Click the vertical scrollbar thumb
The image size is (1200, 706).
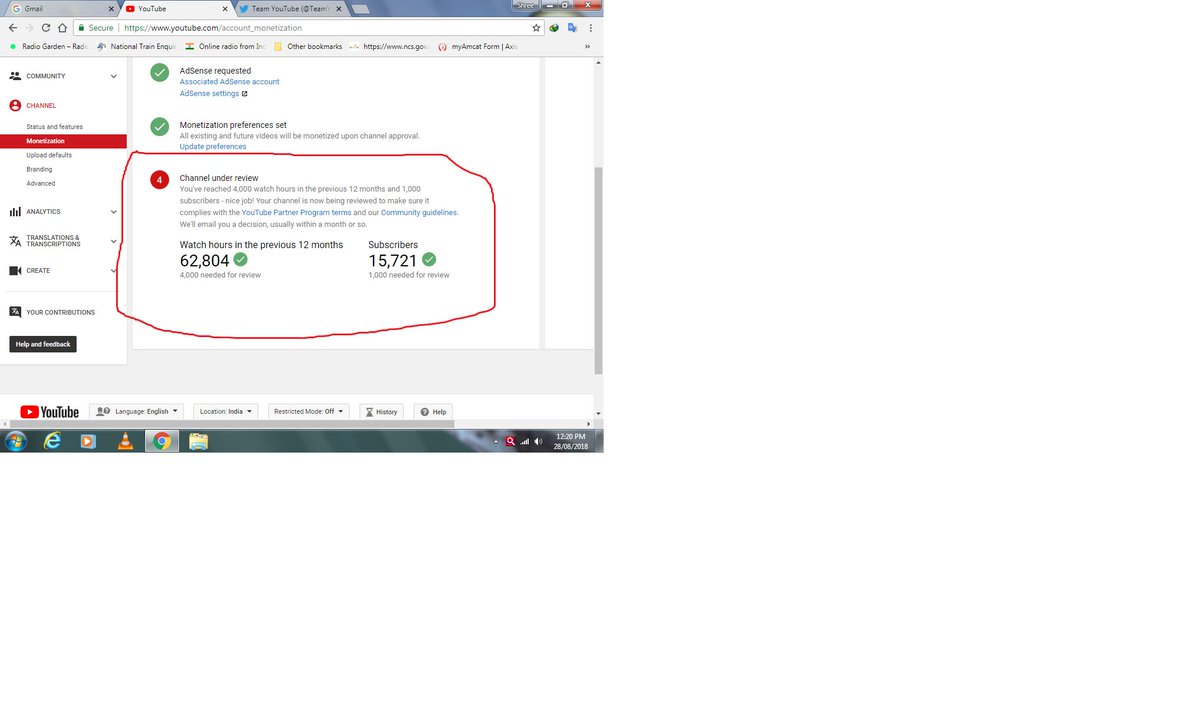point(598,270)
